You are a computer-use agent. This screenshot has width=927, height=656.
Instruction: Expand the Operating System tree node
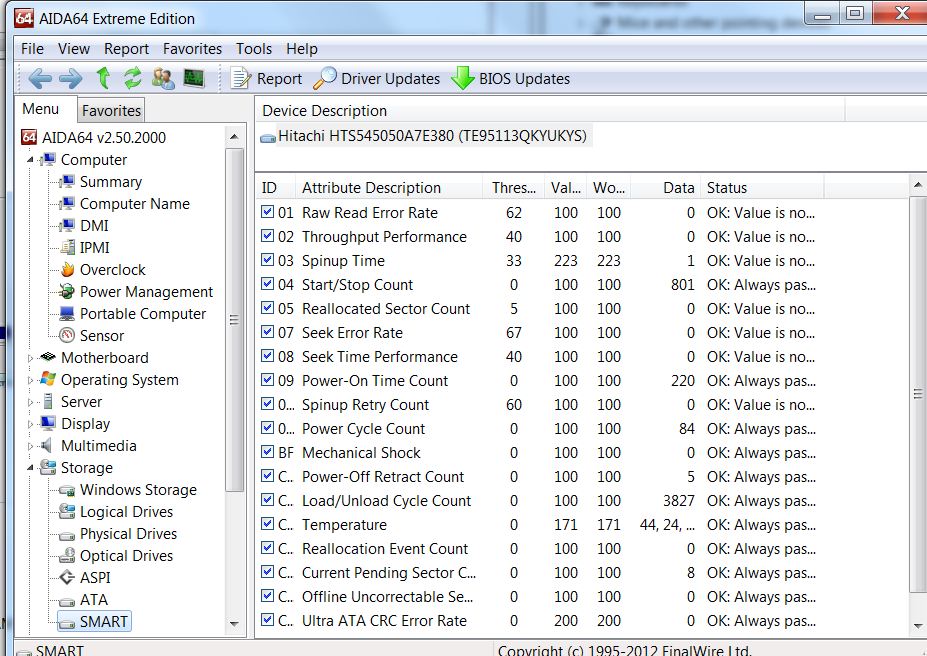coord(30,380)
